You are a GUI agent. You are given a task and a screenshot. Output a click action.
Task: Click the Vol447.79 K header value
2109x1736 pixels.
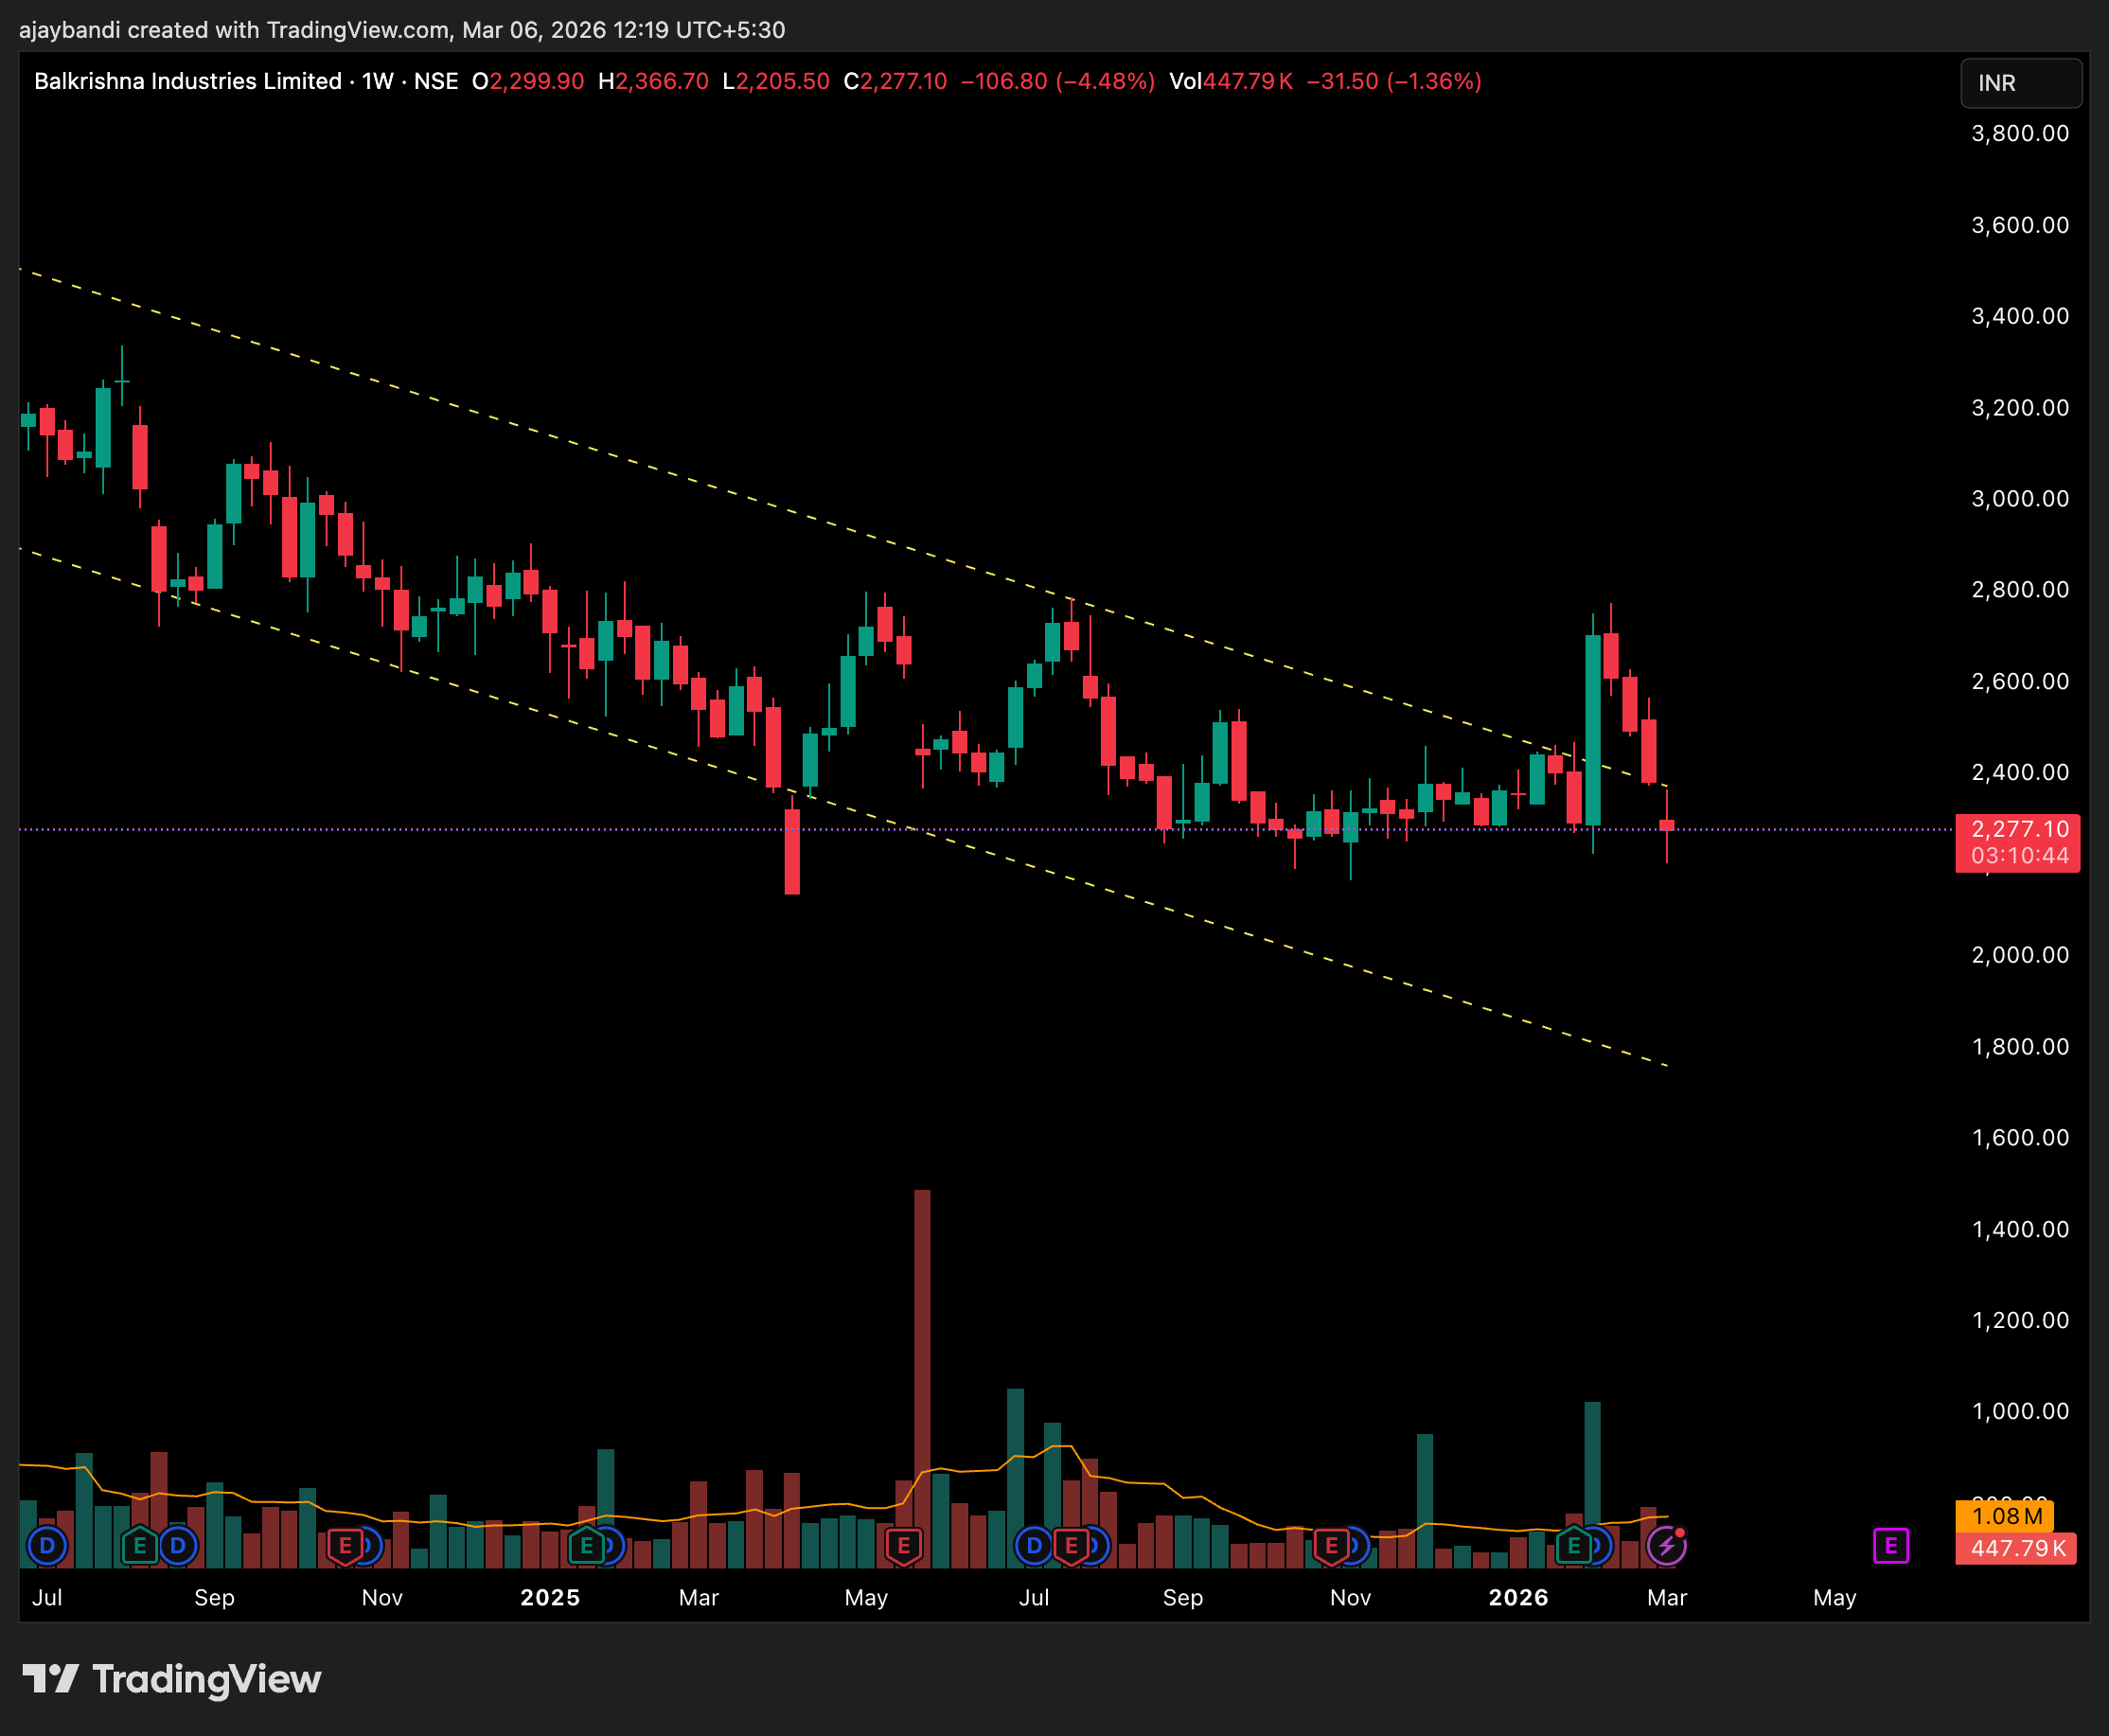click(x=1231, y=81)
